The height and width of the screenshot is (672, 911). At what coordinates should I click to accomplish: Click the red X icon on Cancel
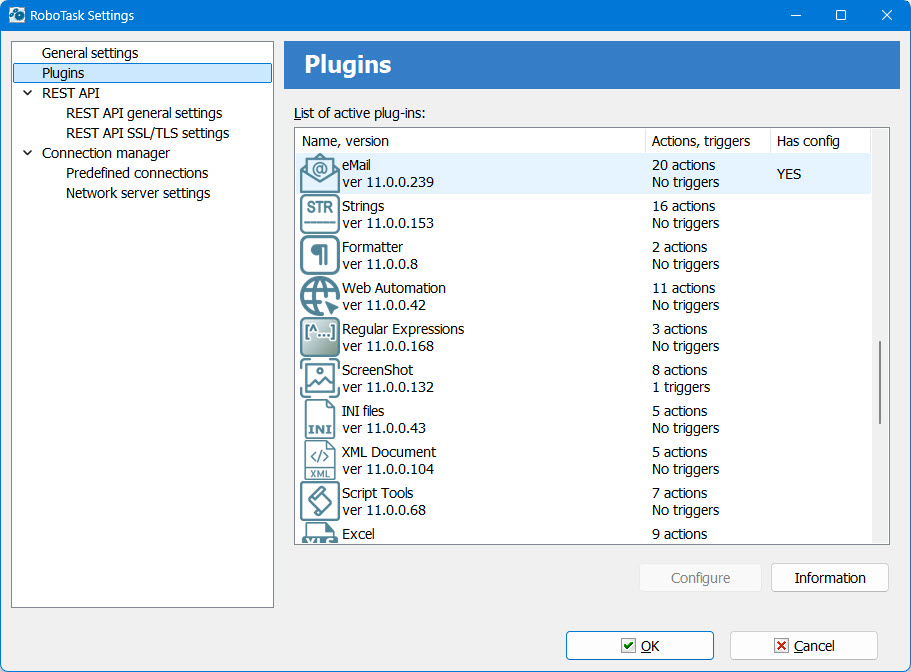point(781,646)
